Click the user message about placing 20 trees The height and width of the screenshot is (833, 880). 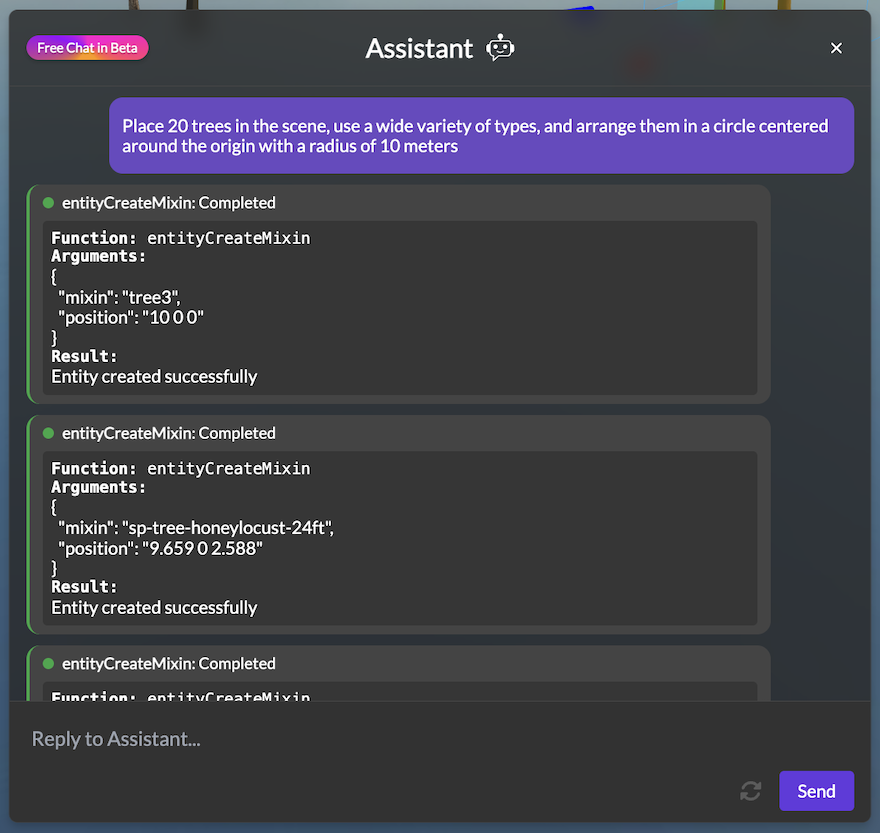[x=481, y=136]
